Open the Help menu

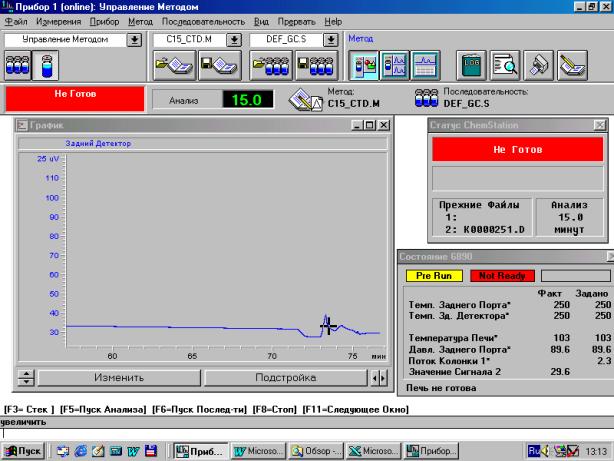click(333, 22)
